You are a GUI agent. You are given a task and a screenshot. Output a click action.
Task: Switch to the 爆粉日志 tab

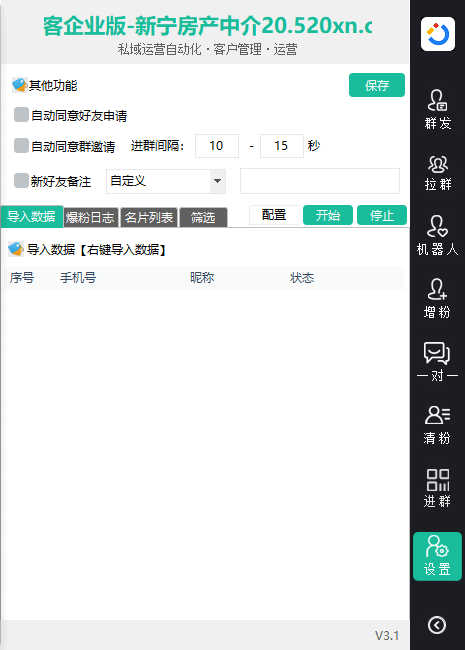coord(90,217)
